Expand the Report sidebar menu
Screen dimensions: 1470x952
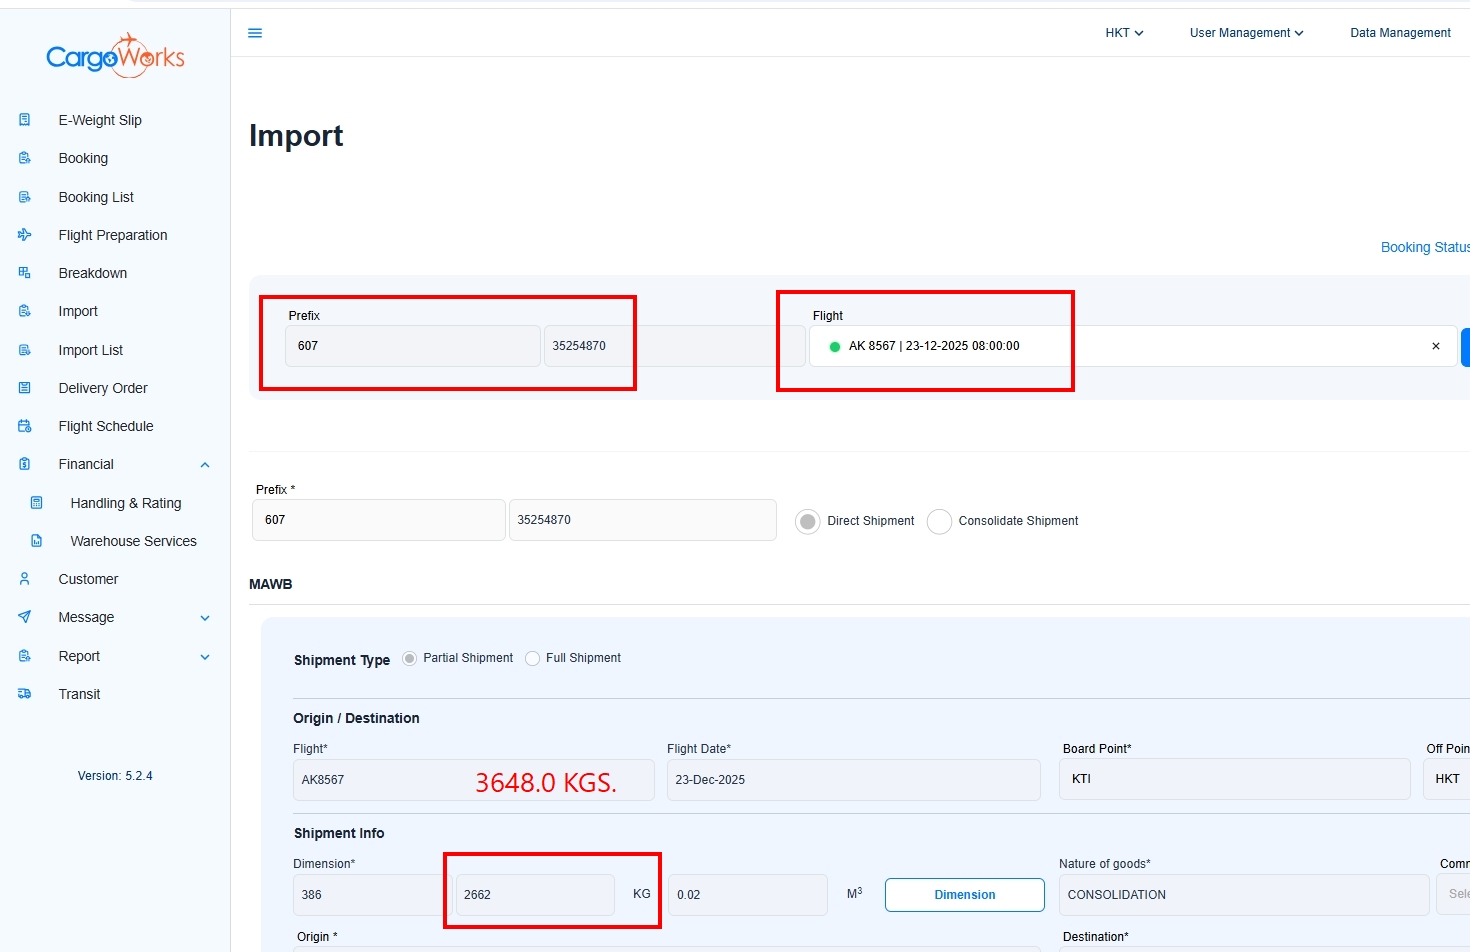(x=205, y=657)
